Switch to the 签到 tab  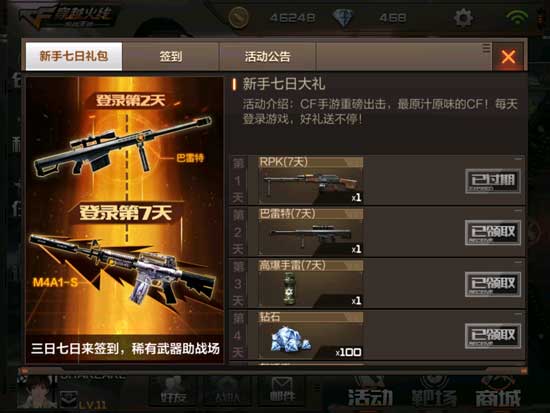coord(170,56)
